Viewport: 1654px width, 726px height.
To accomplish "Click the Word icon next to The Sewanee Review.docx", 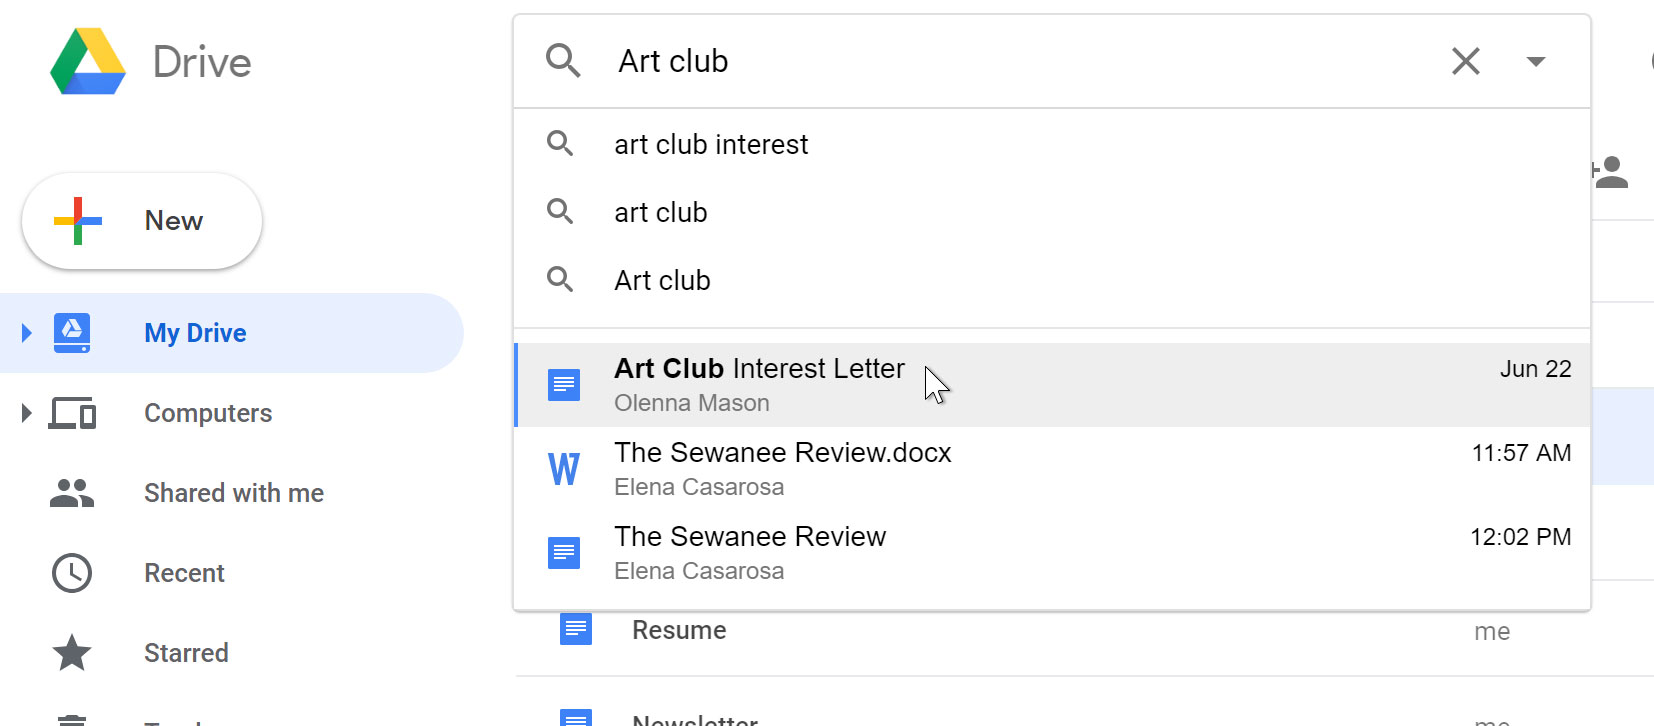I will (564, 468).
